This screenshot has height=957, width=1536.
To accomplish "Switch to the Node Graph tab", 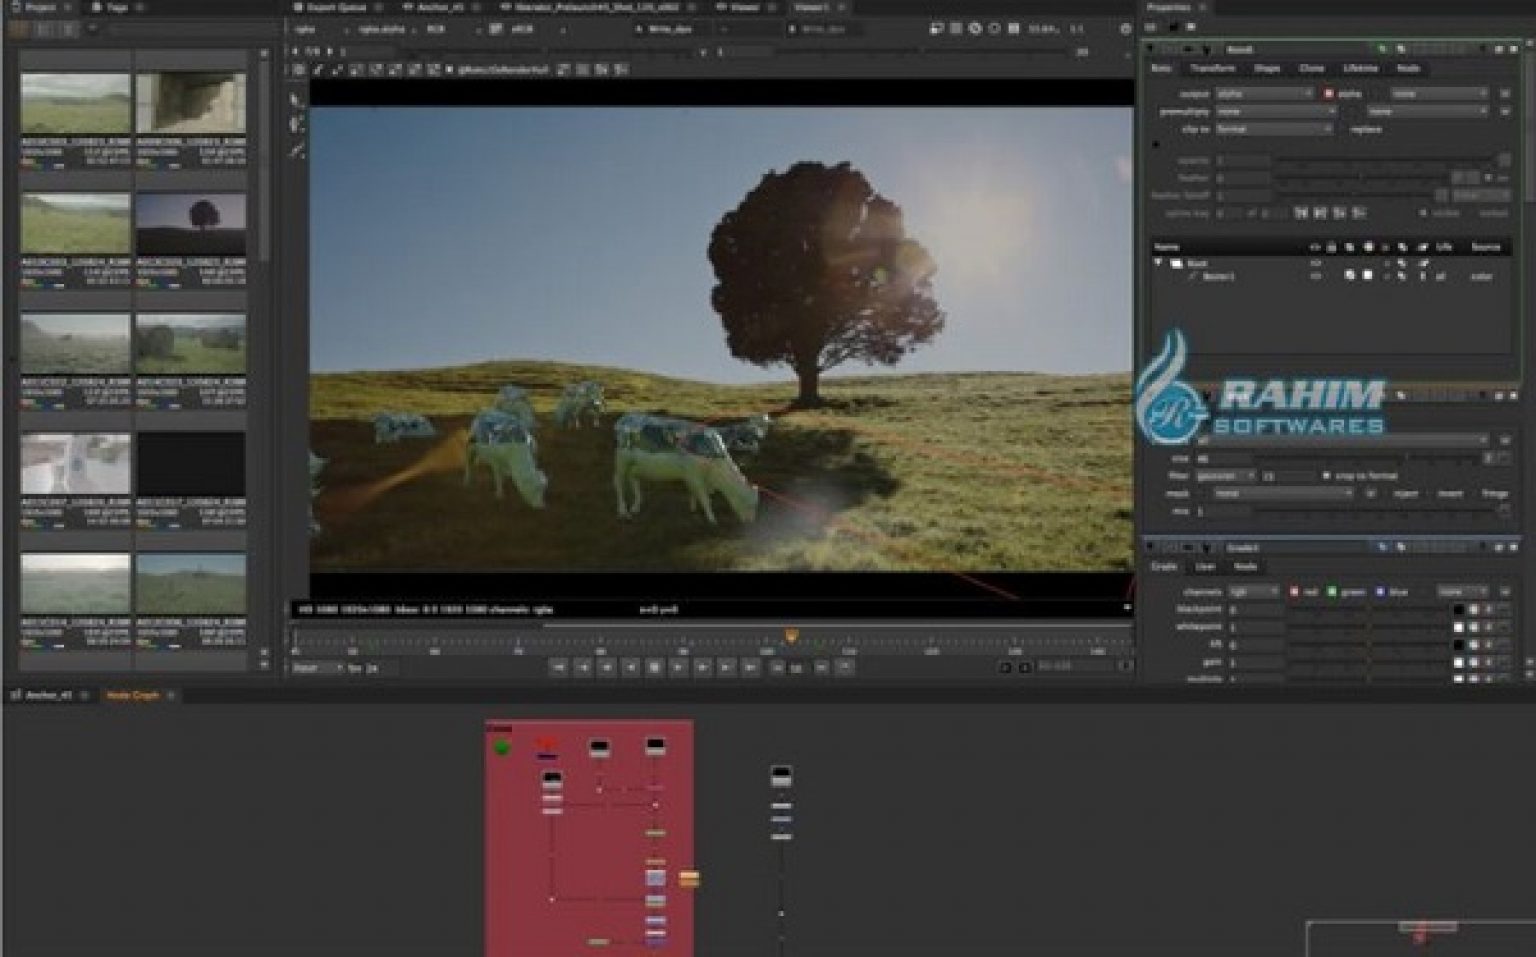I will (132, 695).
